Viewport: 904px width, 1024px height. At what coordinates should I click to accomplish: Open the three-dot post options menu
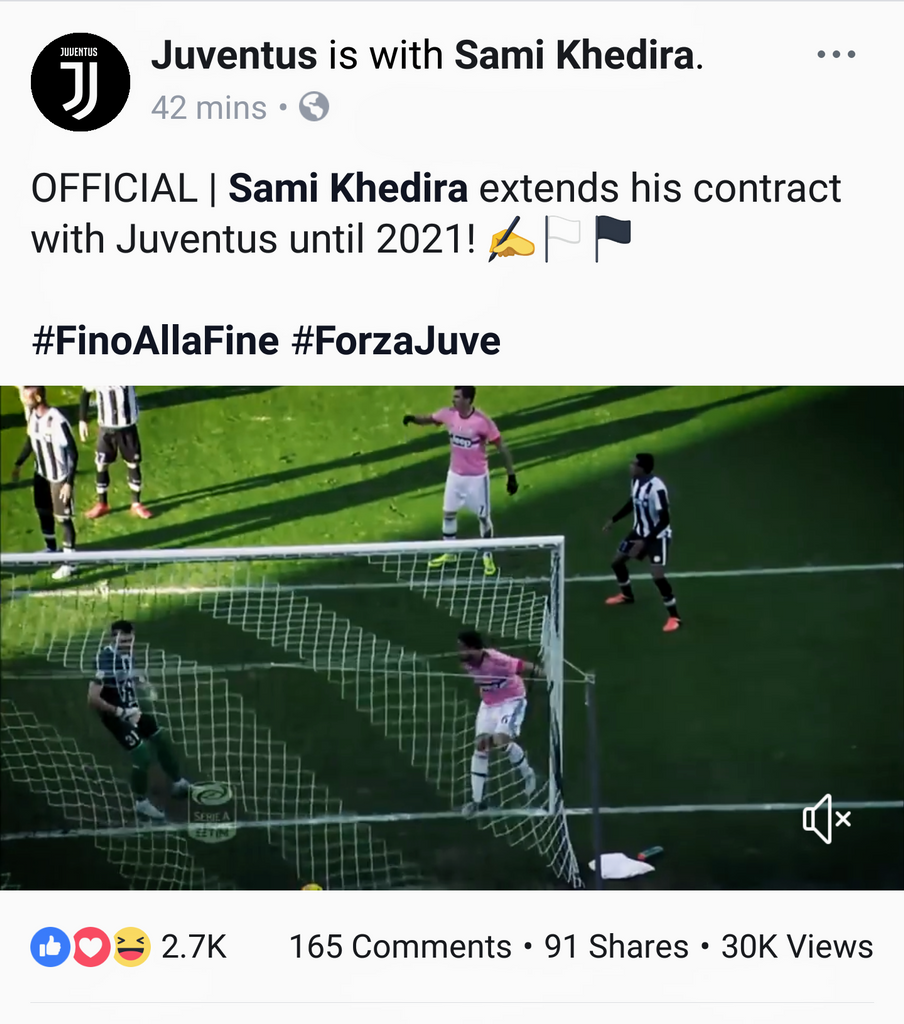836,54
